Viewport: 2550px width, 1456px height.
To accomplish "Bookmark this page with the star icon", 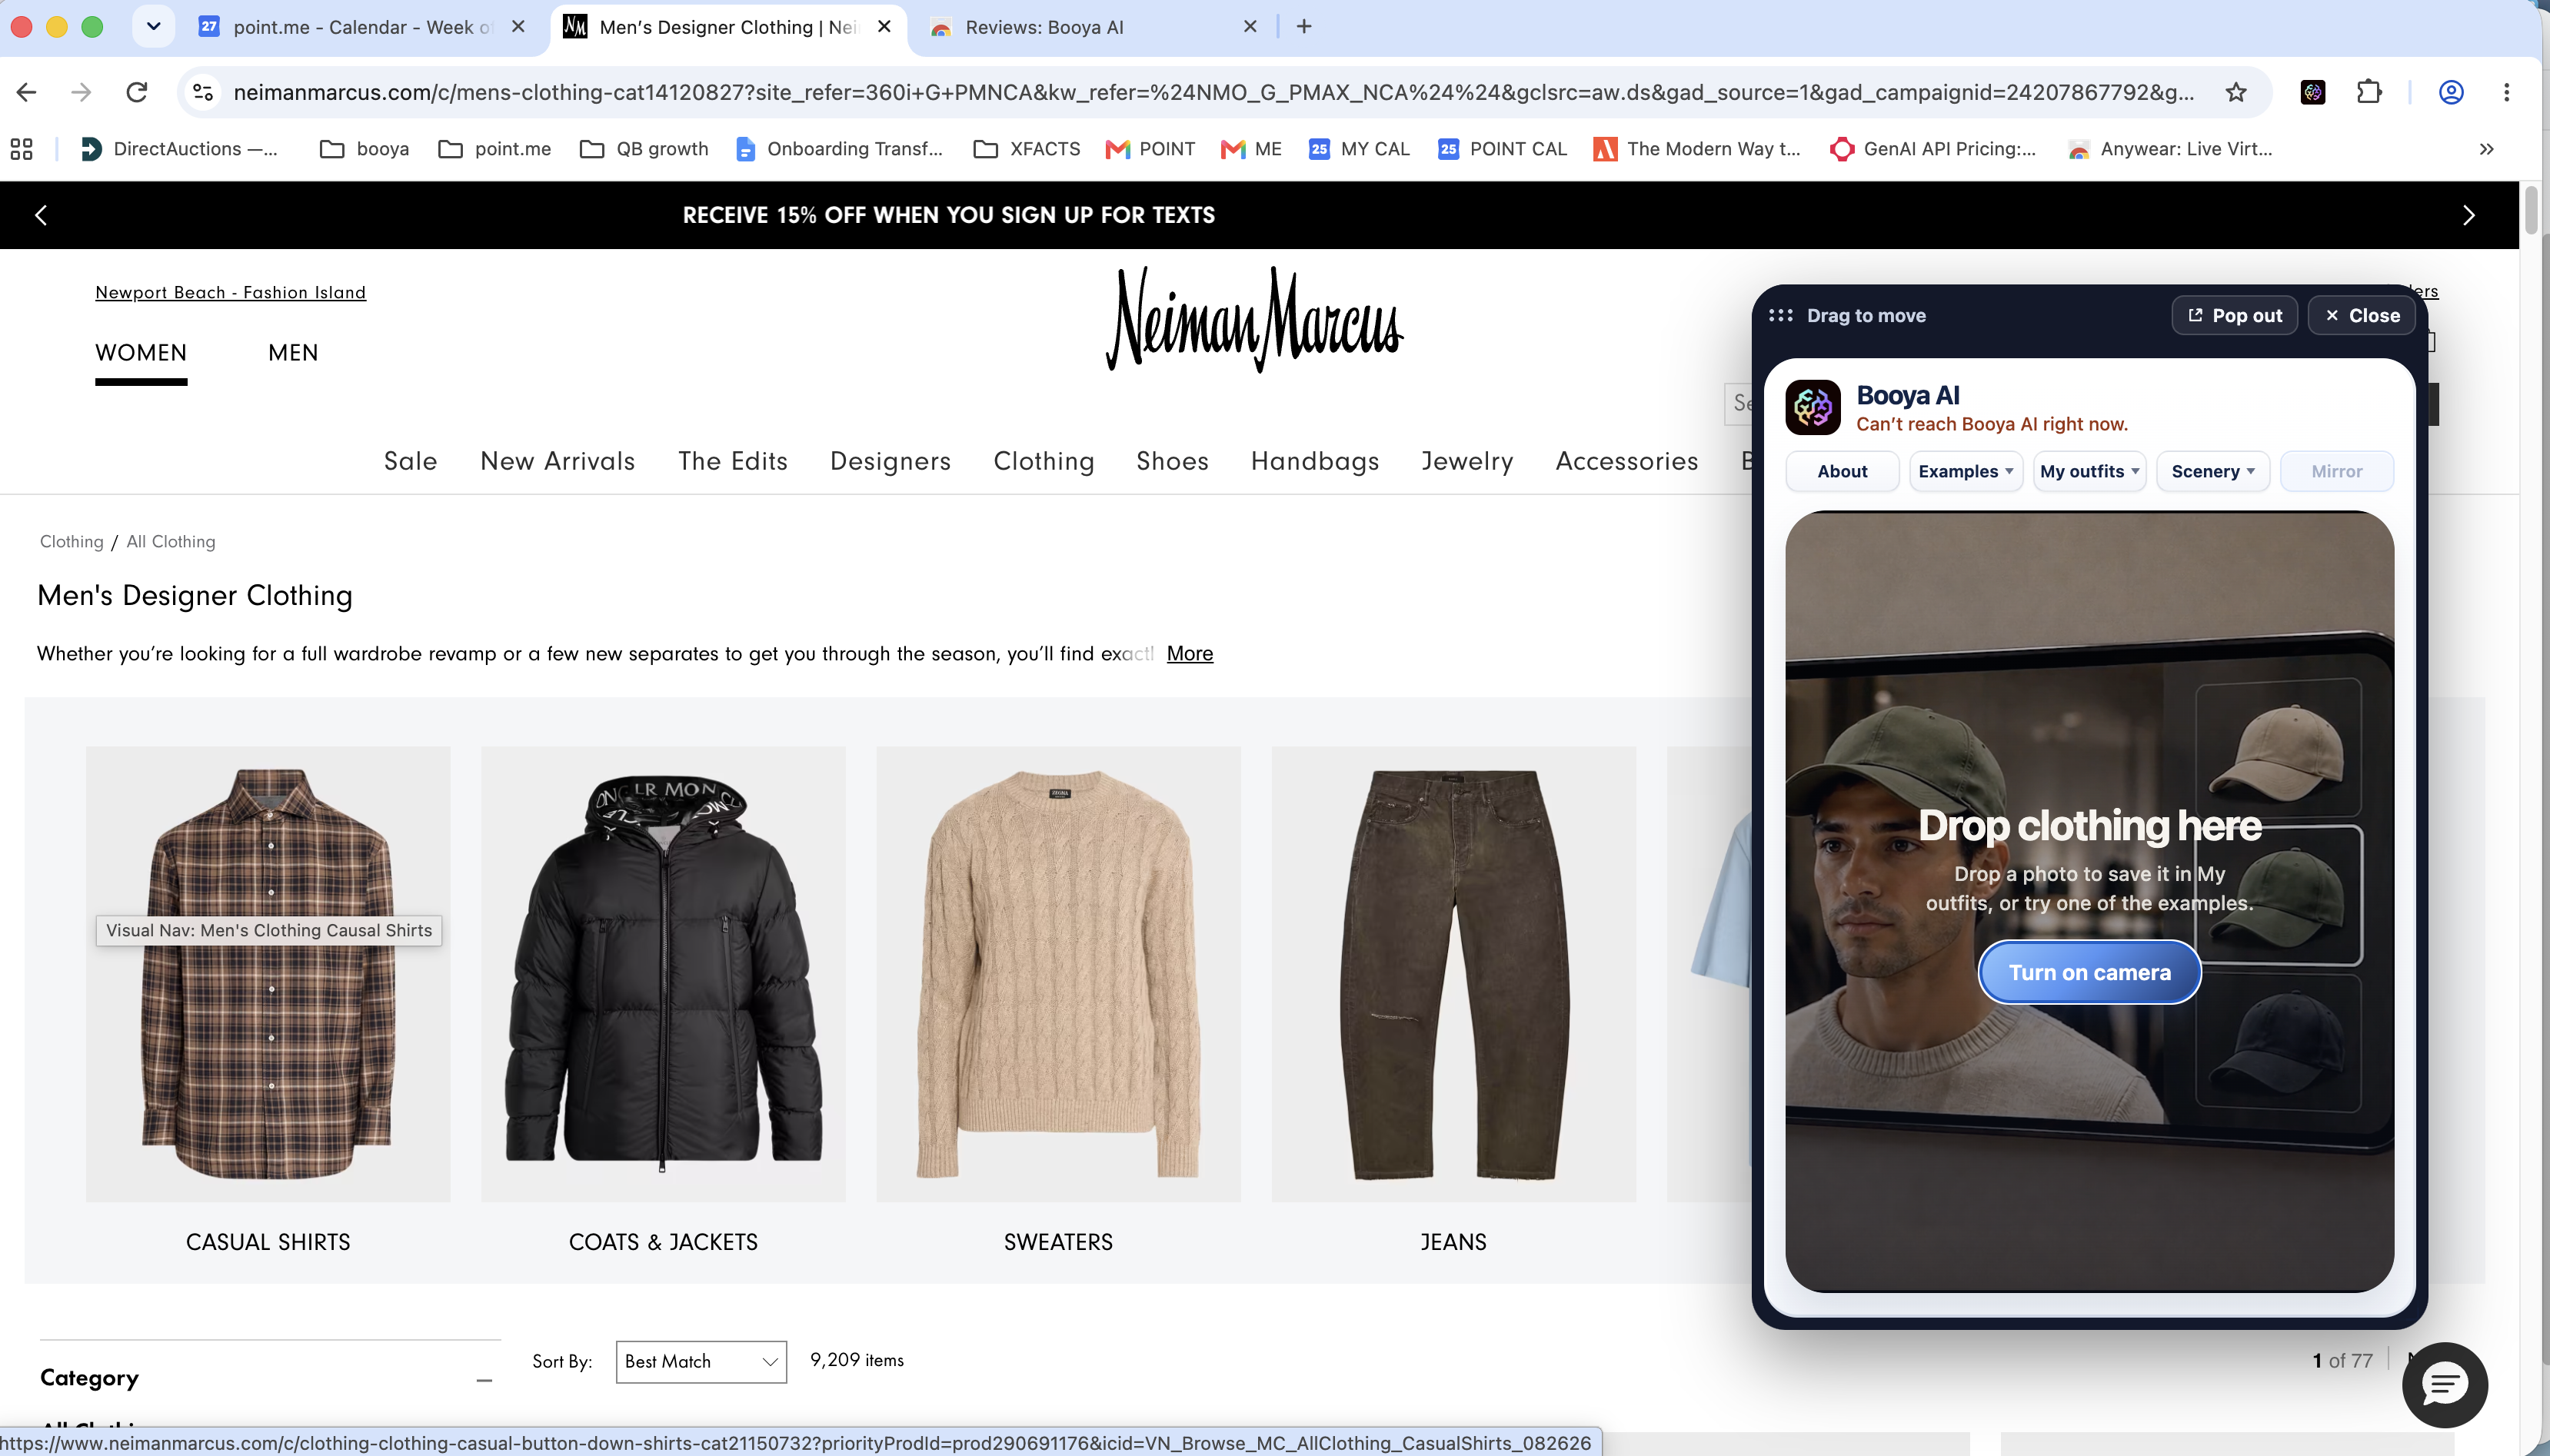I will point(2236,92).
